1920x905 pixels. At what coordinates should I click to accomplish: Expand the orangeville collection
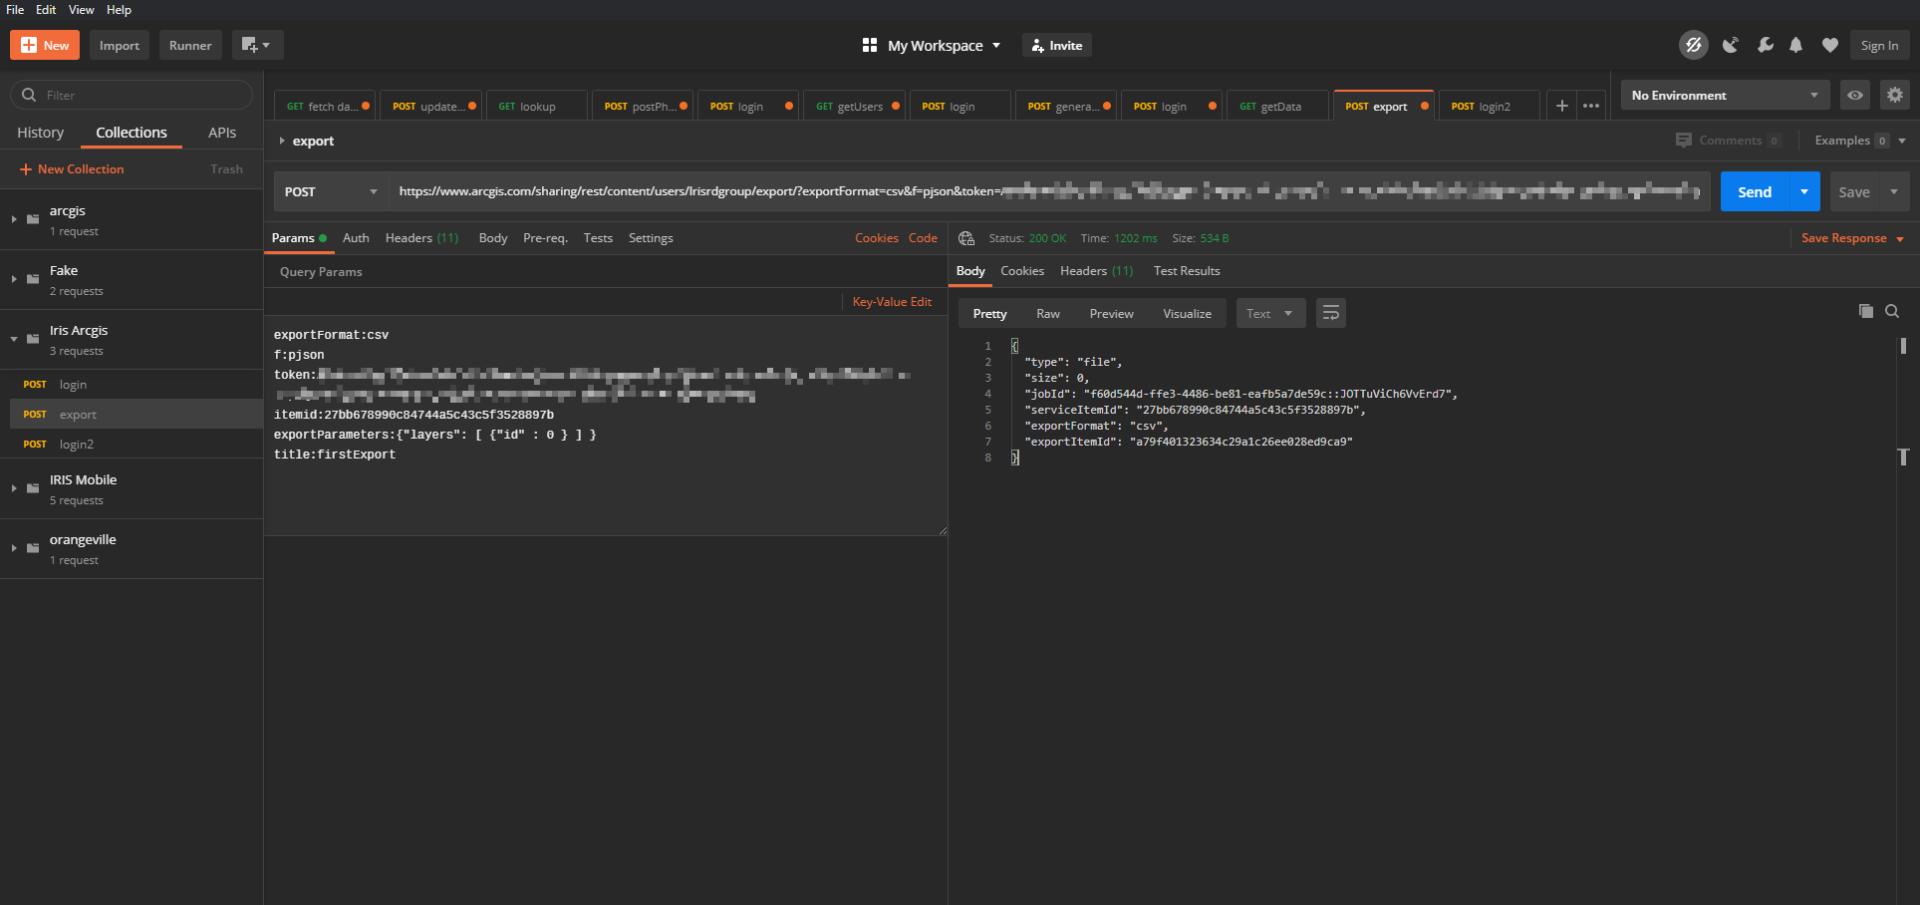[14, 548]
